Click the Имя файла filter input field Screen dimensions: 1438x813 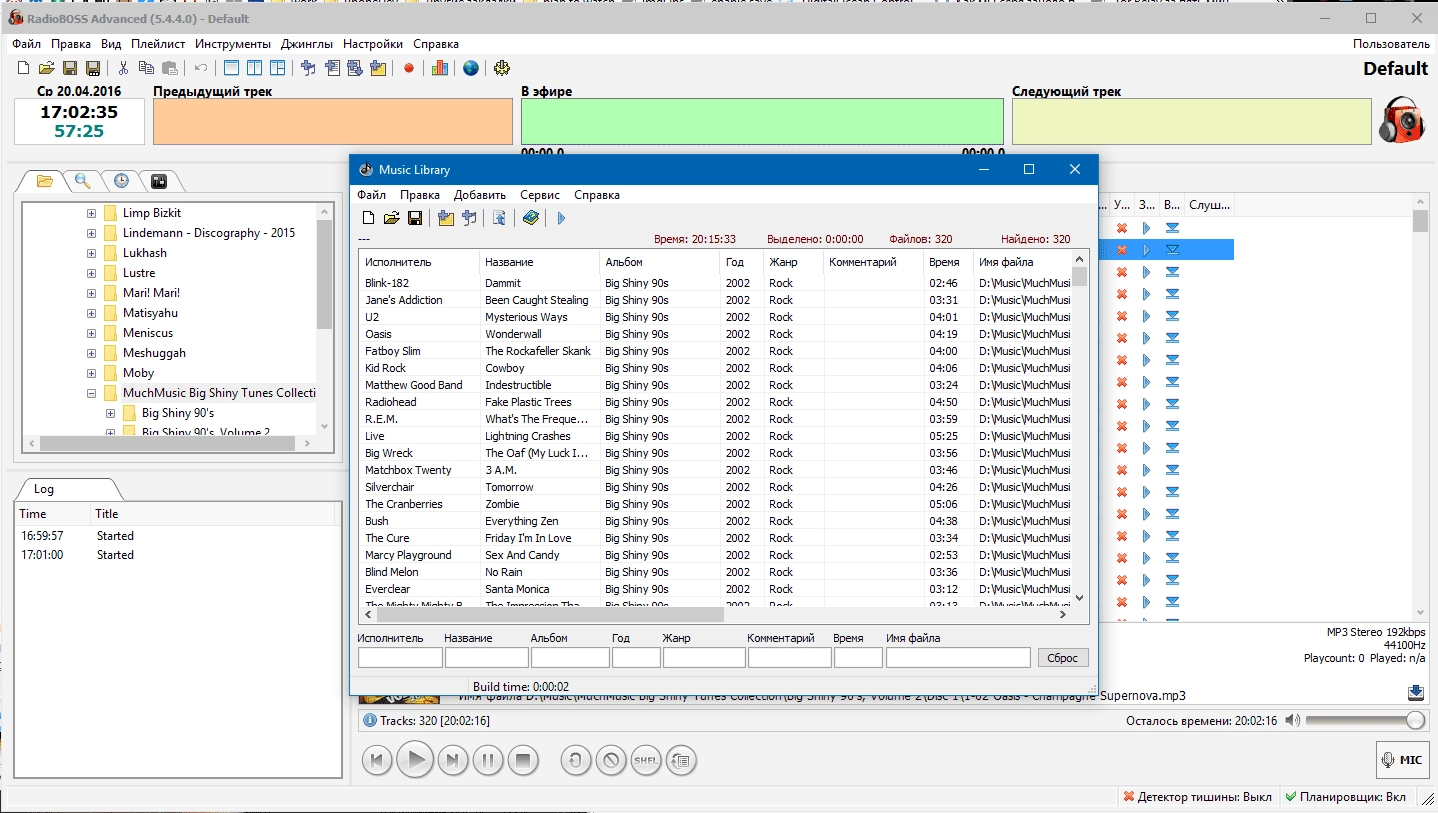click(x=958, y=658)
